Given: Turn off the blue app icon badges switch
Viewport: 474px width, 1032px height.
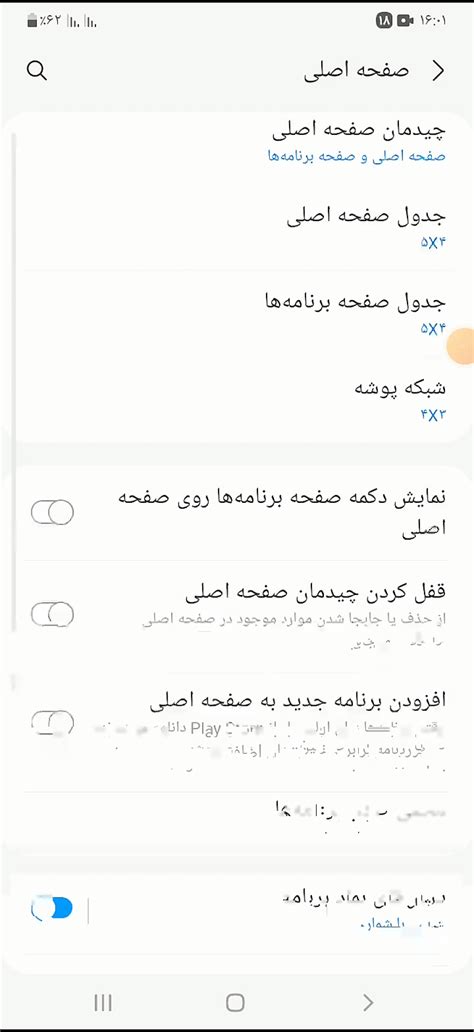Looking at the screenshot, I should tap(52, 909).
